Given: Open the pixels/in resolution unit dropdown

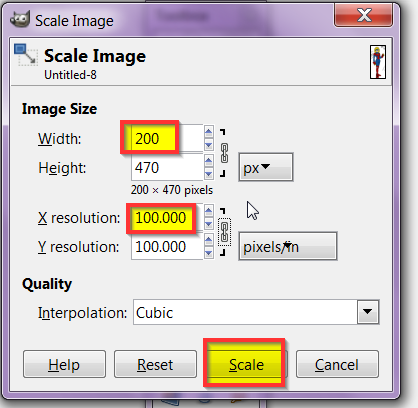Looking at the screenshot, I should click(288, 246).
